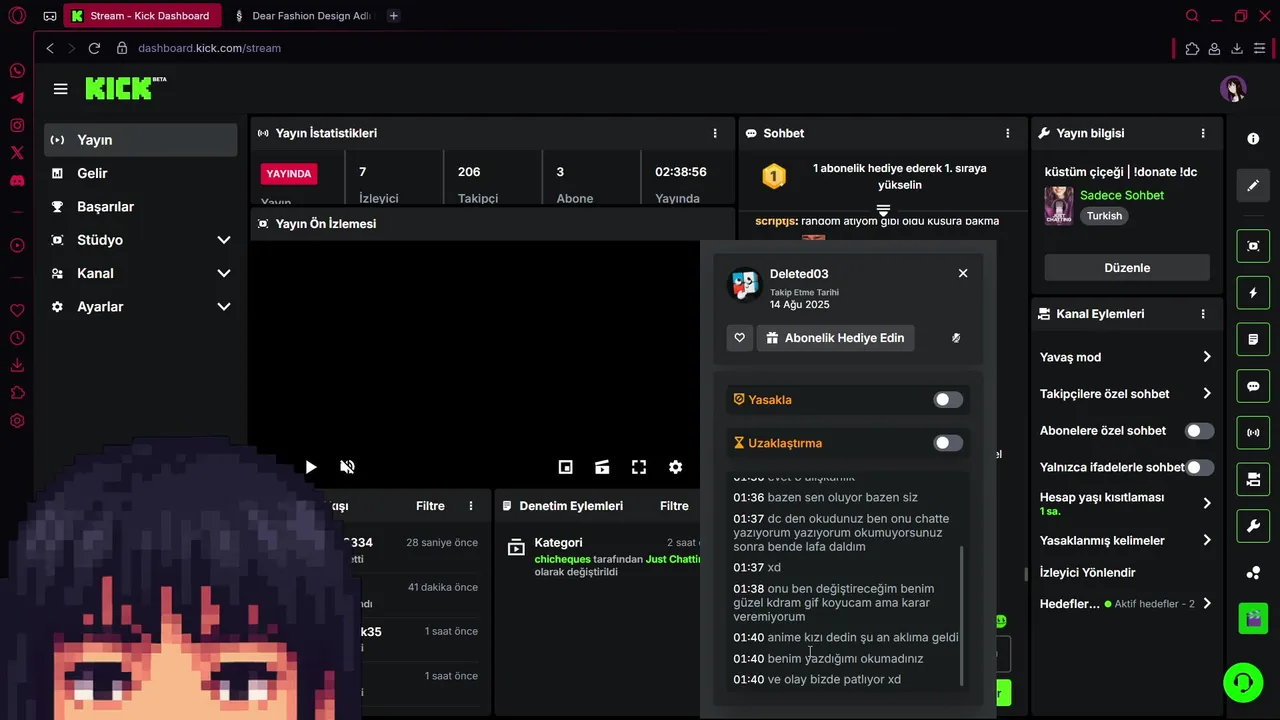Screen dimensions: 1280x720
Task: Open a new browser tab
Action: pos(393,16)
